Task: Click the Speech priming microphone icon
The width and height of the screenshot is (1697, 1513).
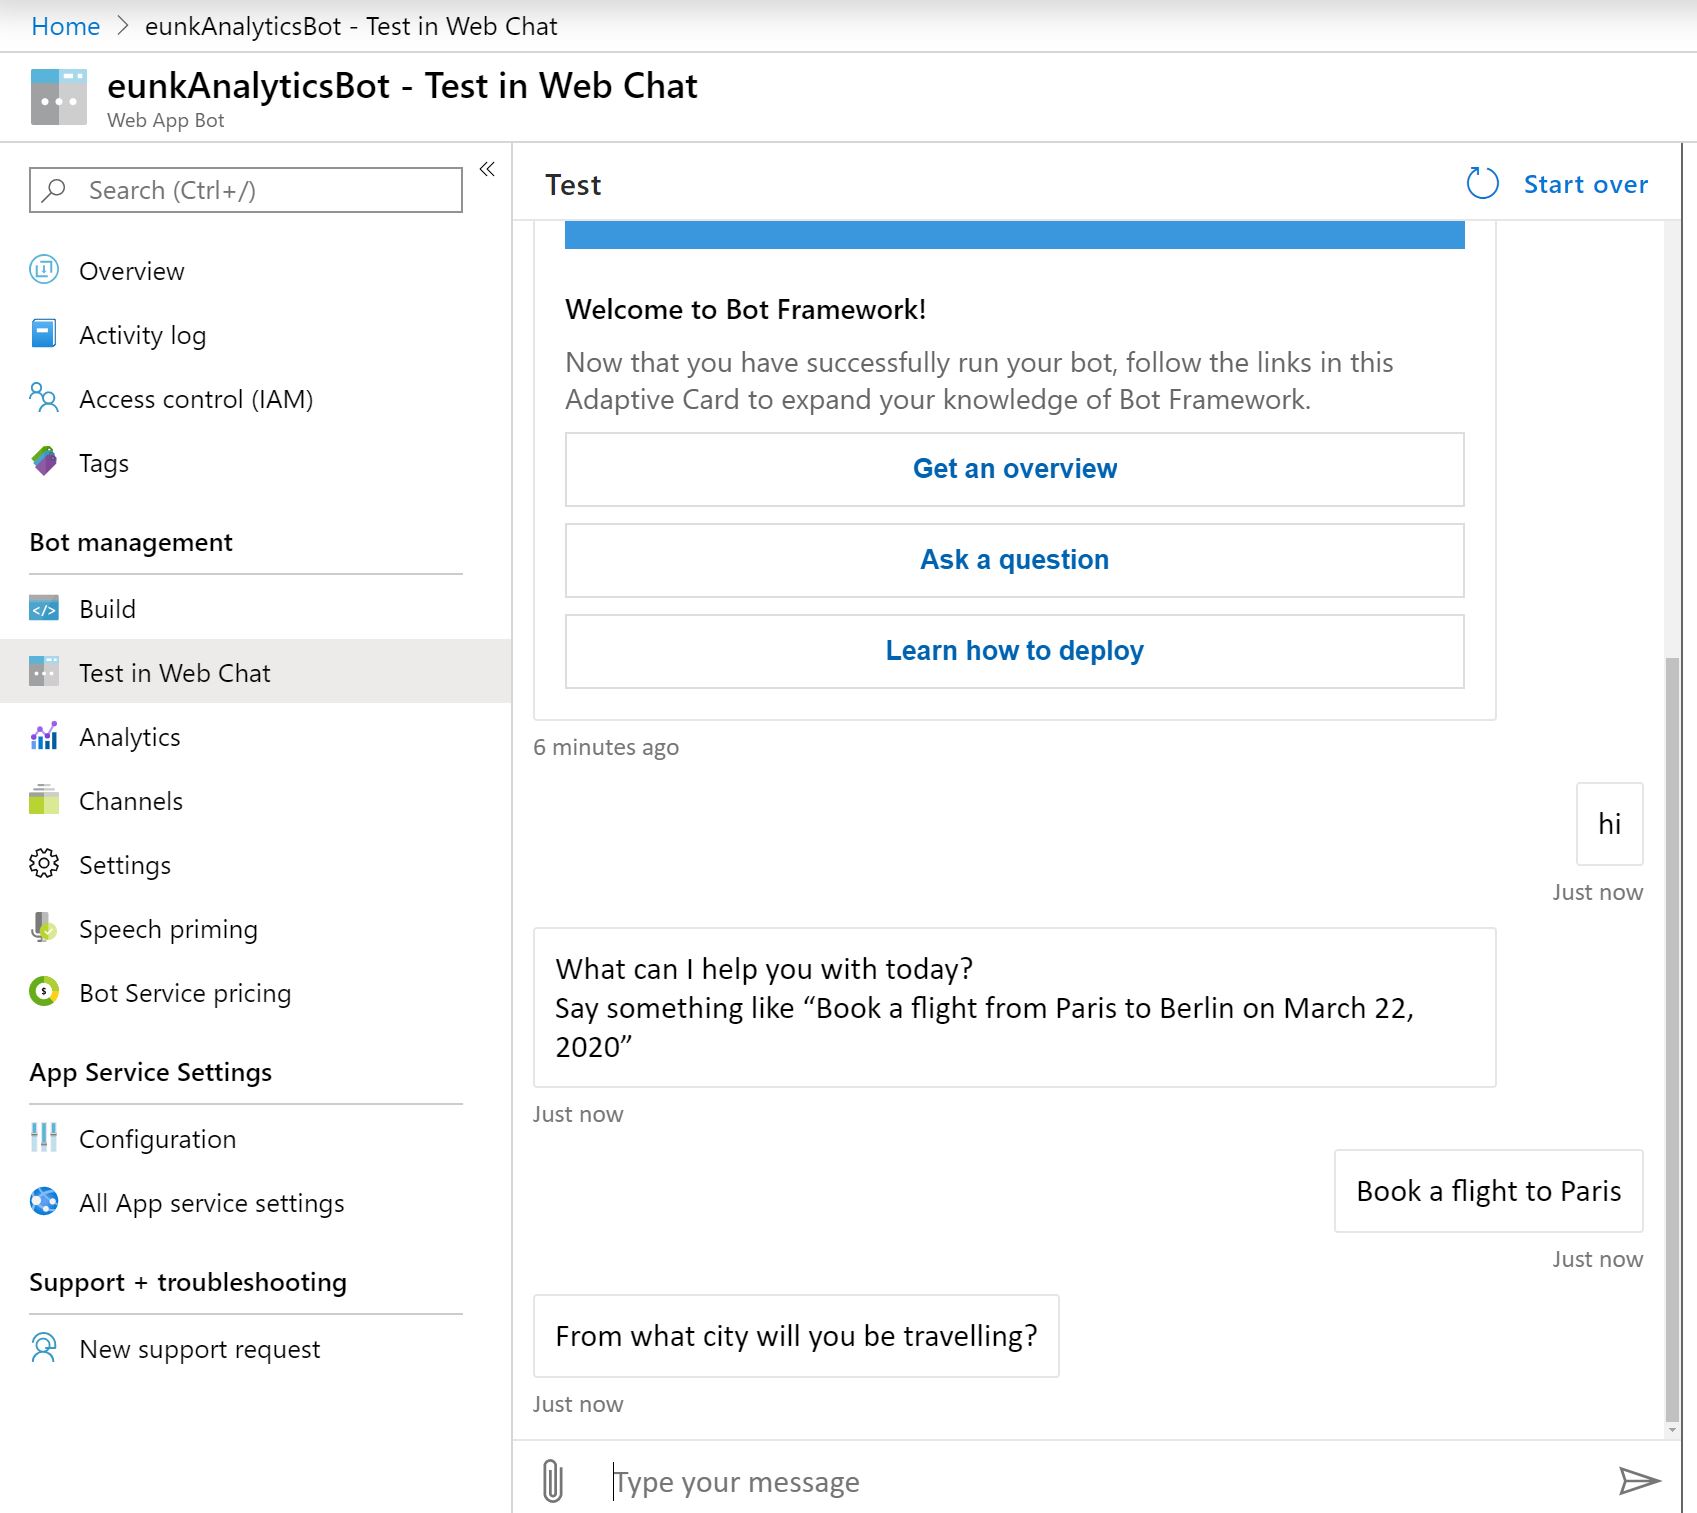Action: (x=44, y=928)
